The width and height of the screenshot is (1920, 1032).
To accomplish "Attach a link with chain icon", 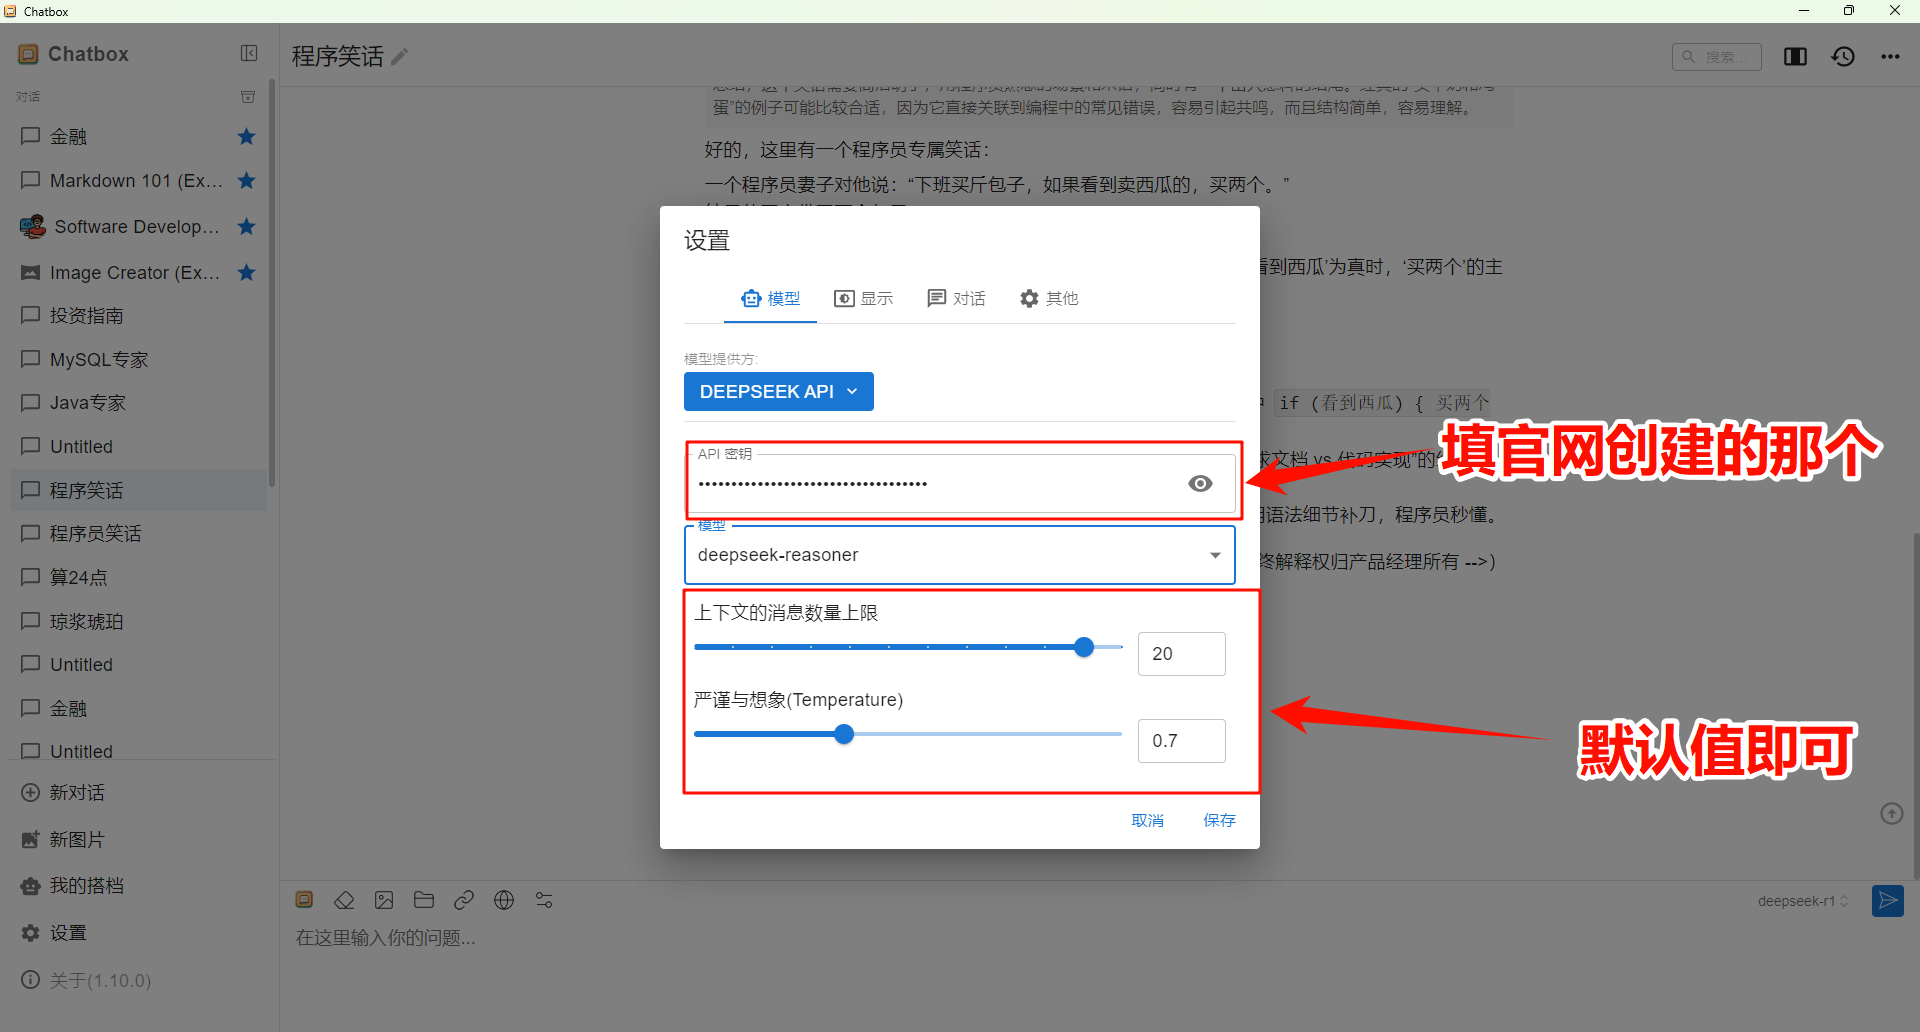I will coord(464,901).
